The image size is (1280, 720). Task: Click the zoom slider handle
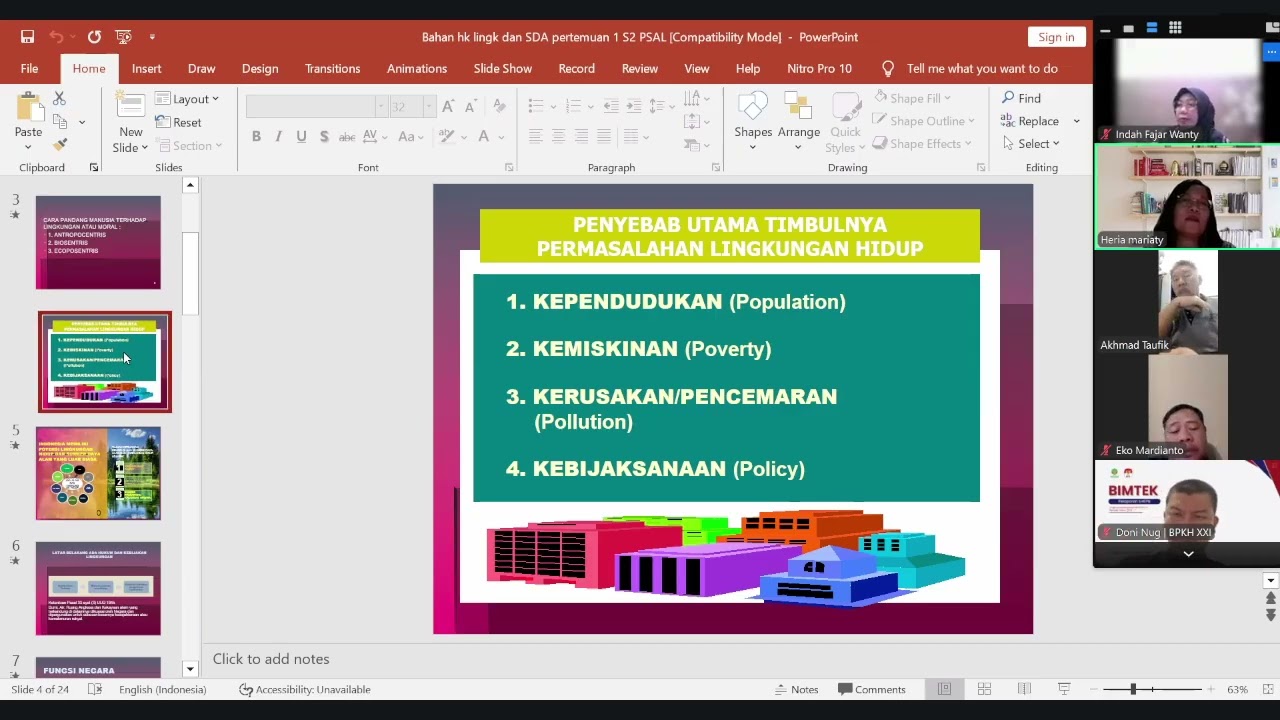click(1133, 689)
